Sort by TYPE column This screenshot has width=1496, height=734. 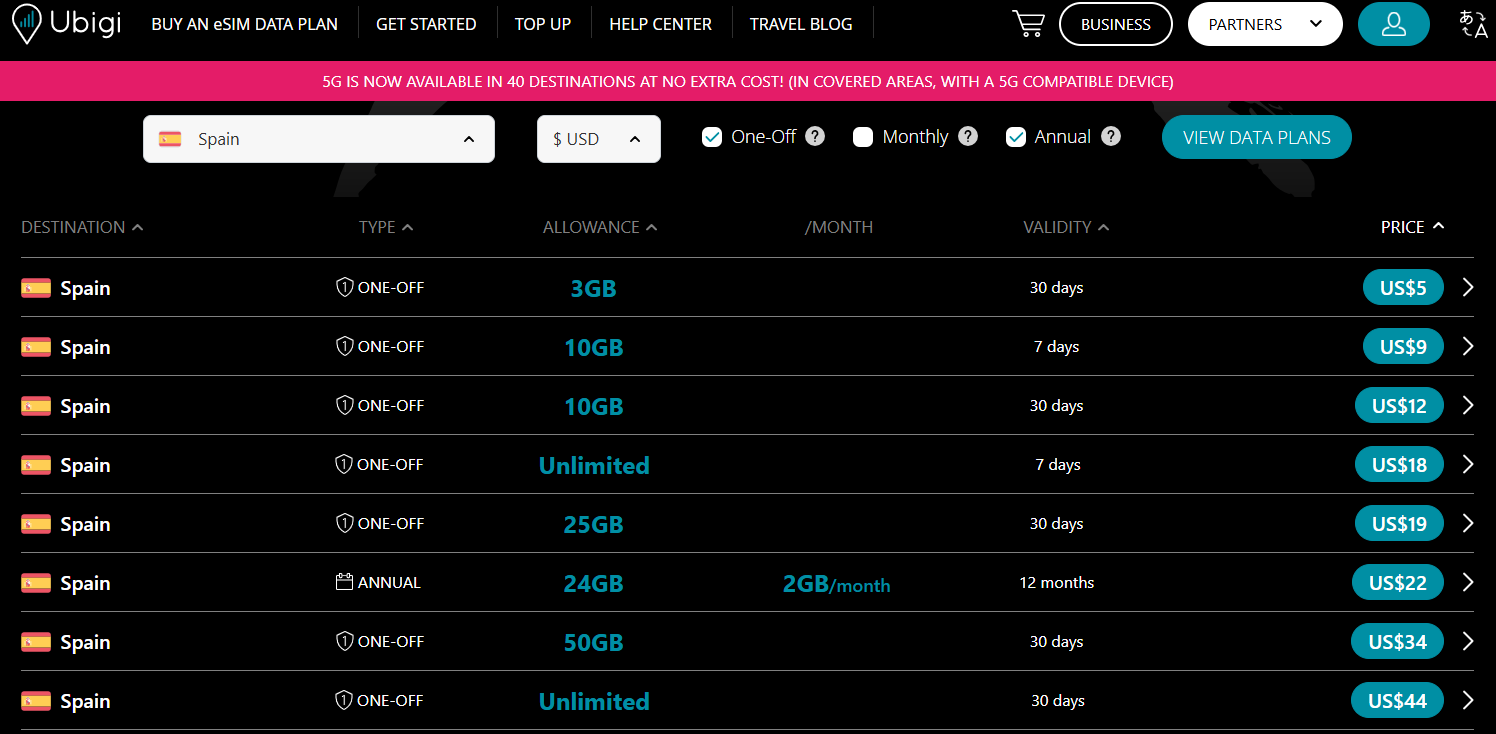click(386, 227)
